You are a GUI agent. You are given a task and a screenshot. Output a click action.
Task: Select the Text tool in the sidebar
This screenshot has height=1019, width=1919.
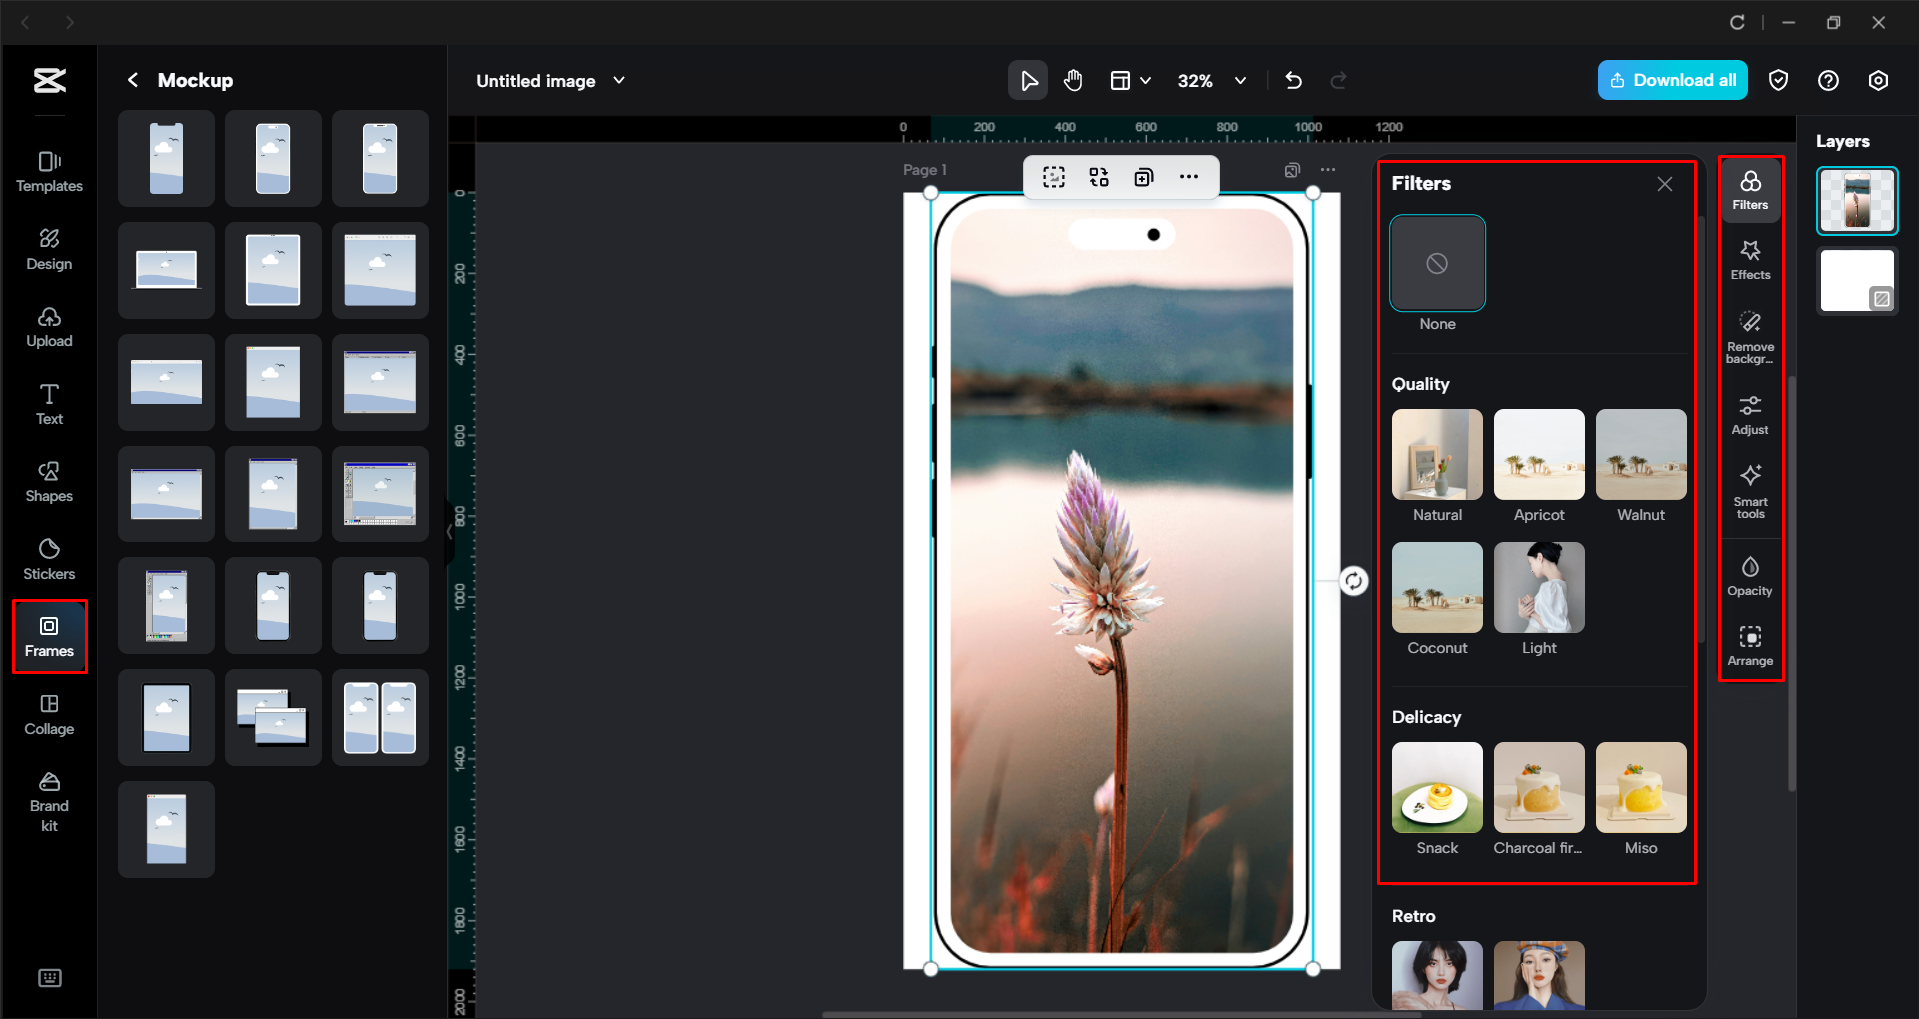pyautogui.click(x=48, y=403)
